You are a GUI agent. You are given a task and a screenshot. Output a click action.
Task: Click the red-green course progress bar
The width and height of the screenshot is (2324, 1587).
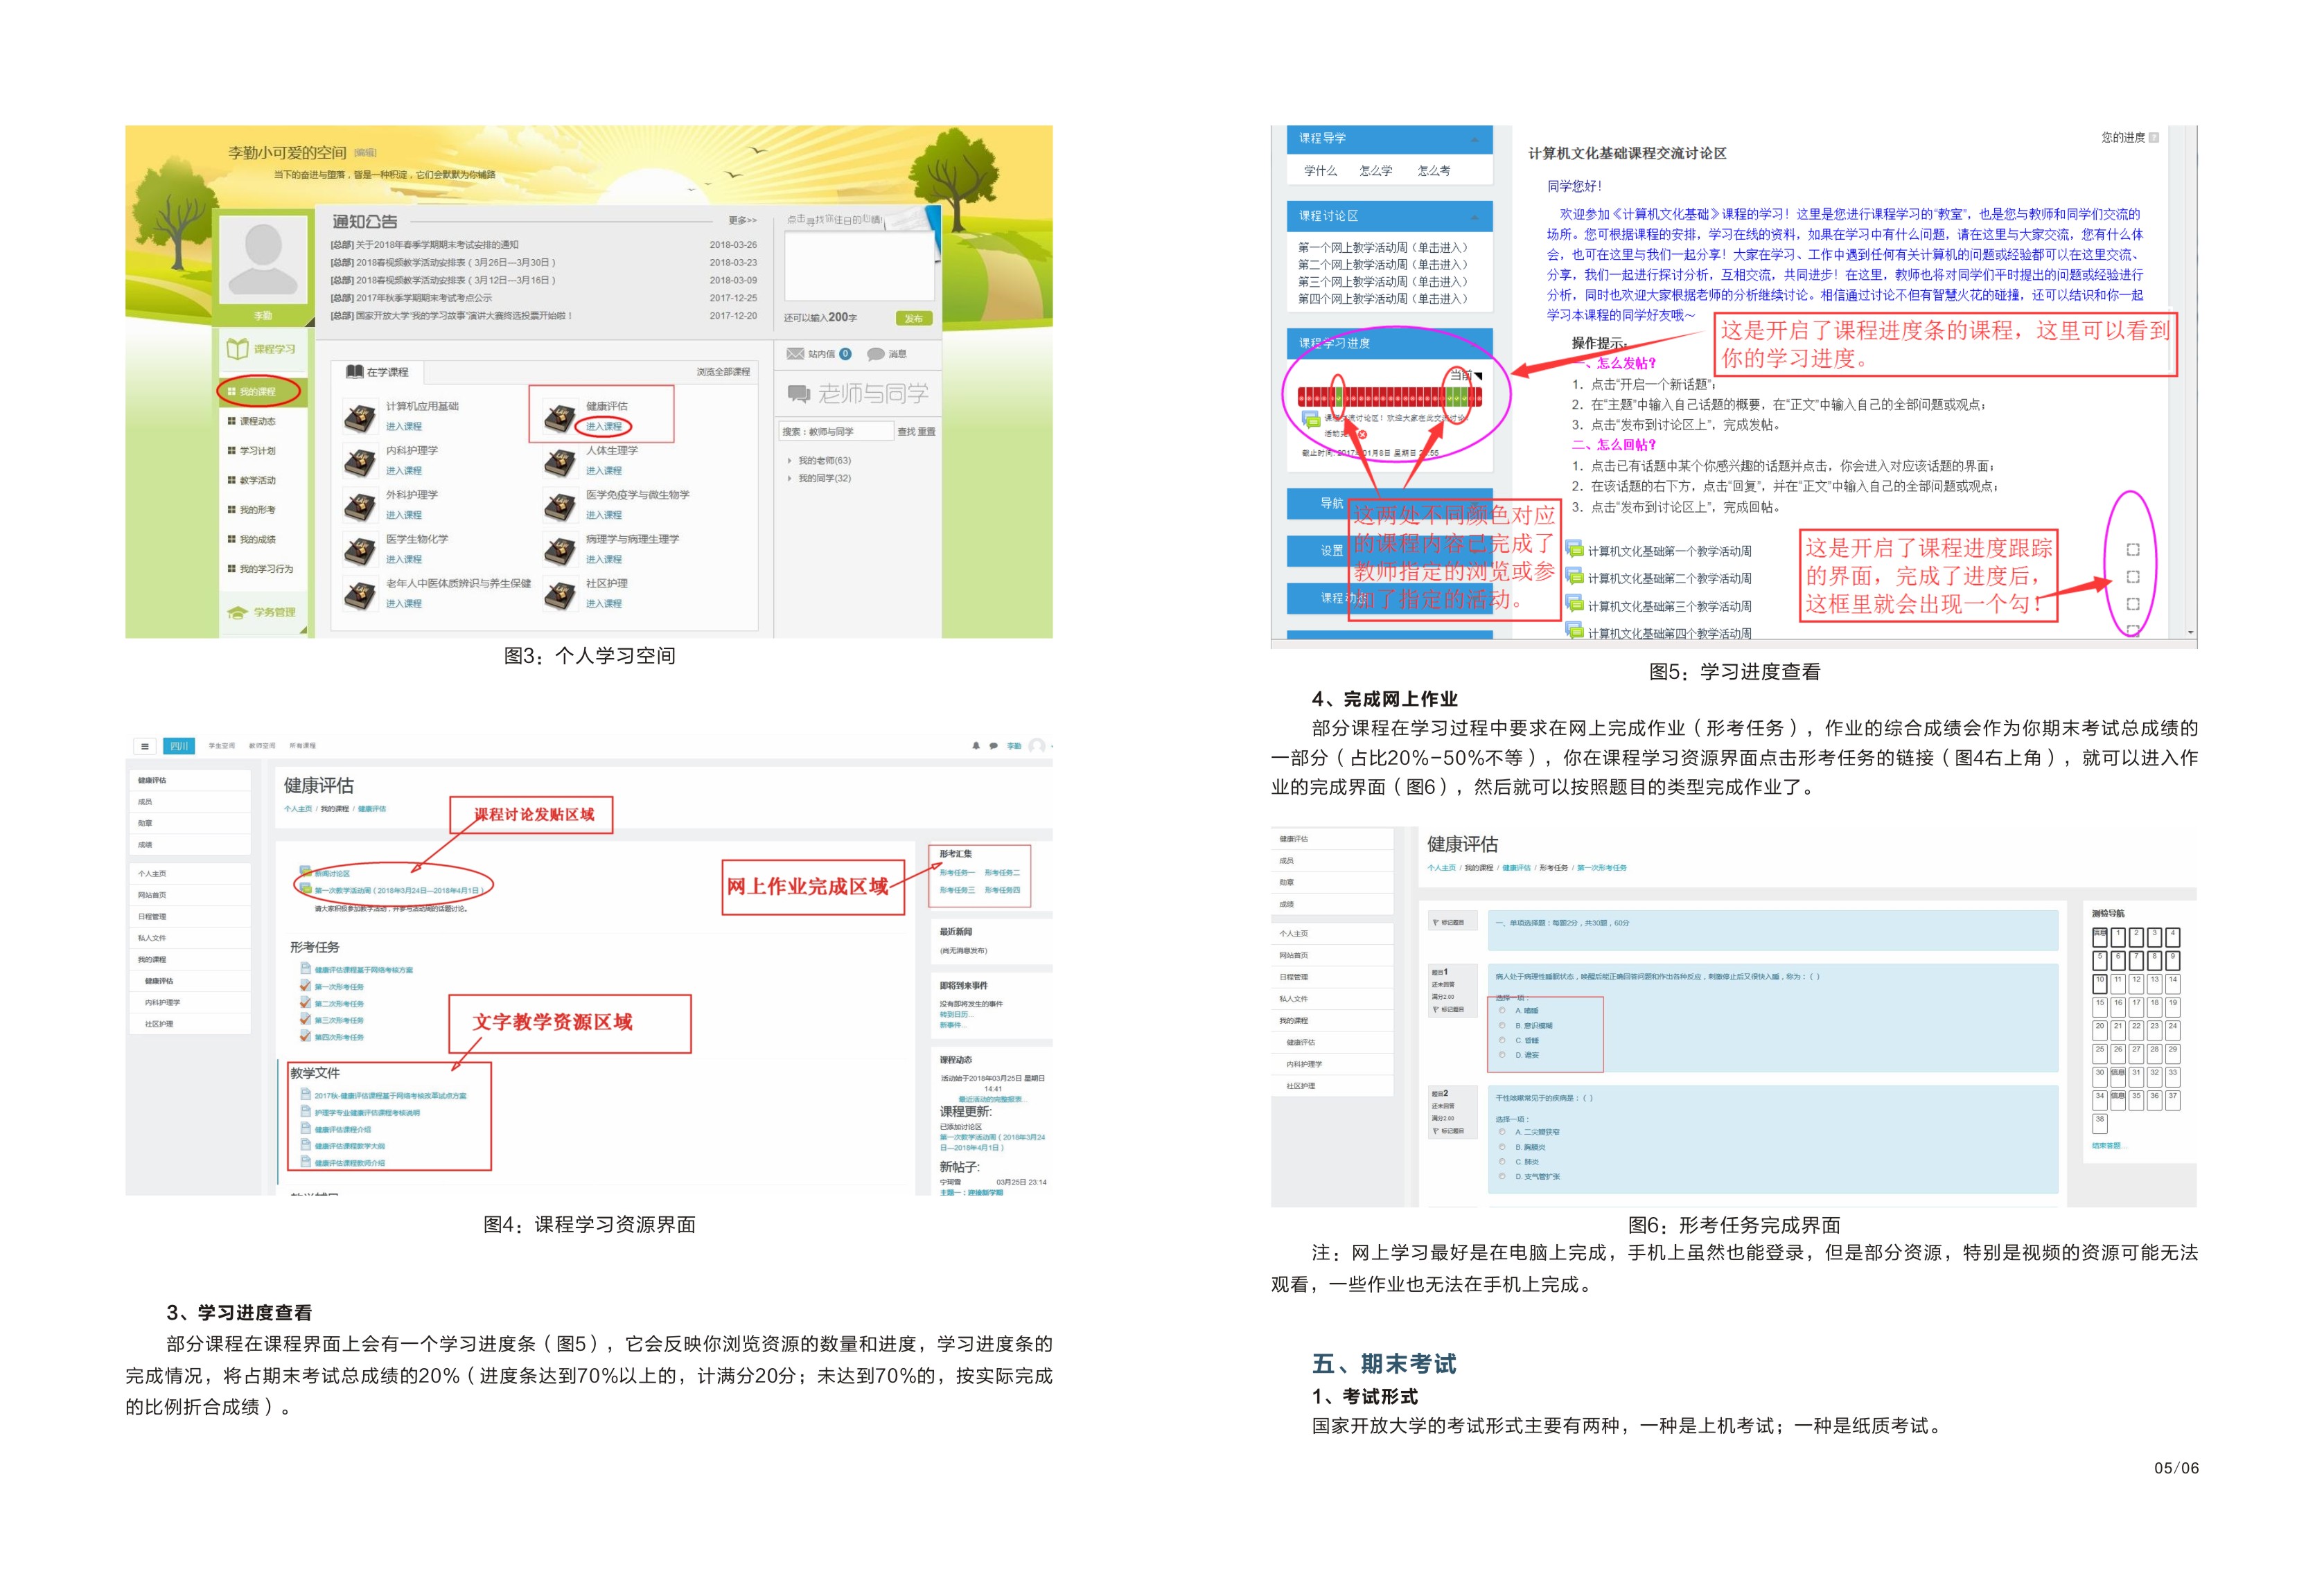pyautogui.click(x=1389, y=397)
